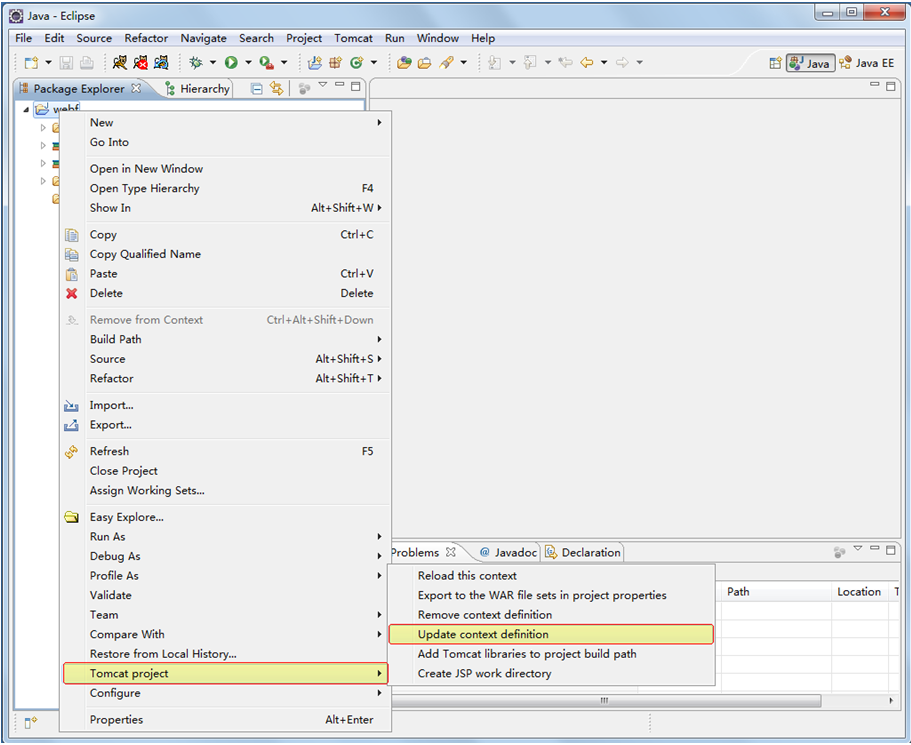Stop Tomcat using the red-X cat icon
Screen dimensions: 911x745
[x=141, y=62]
